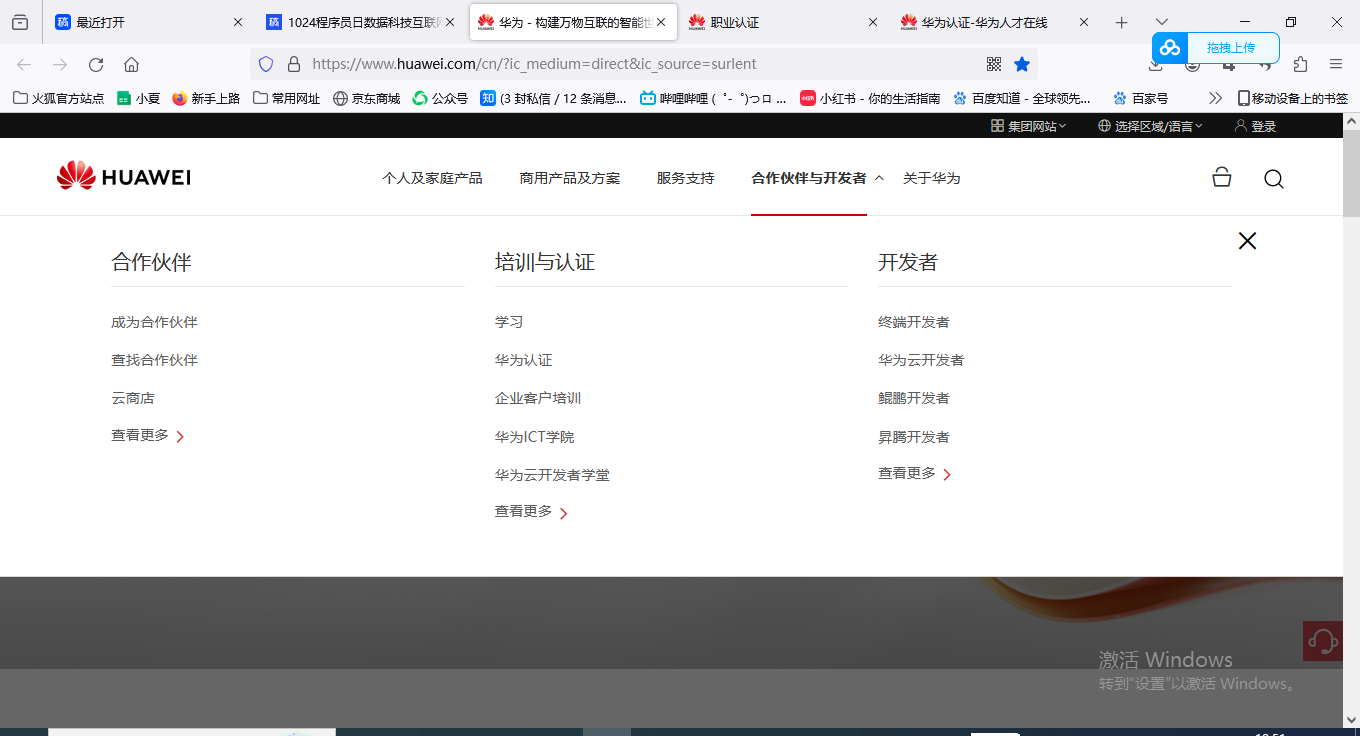Click 查找合作伙伴 link
This screenshot has width=1360, height=736.
coord(154,360)
